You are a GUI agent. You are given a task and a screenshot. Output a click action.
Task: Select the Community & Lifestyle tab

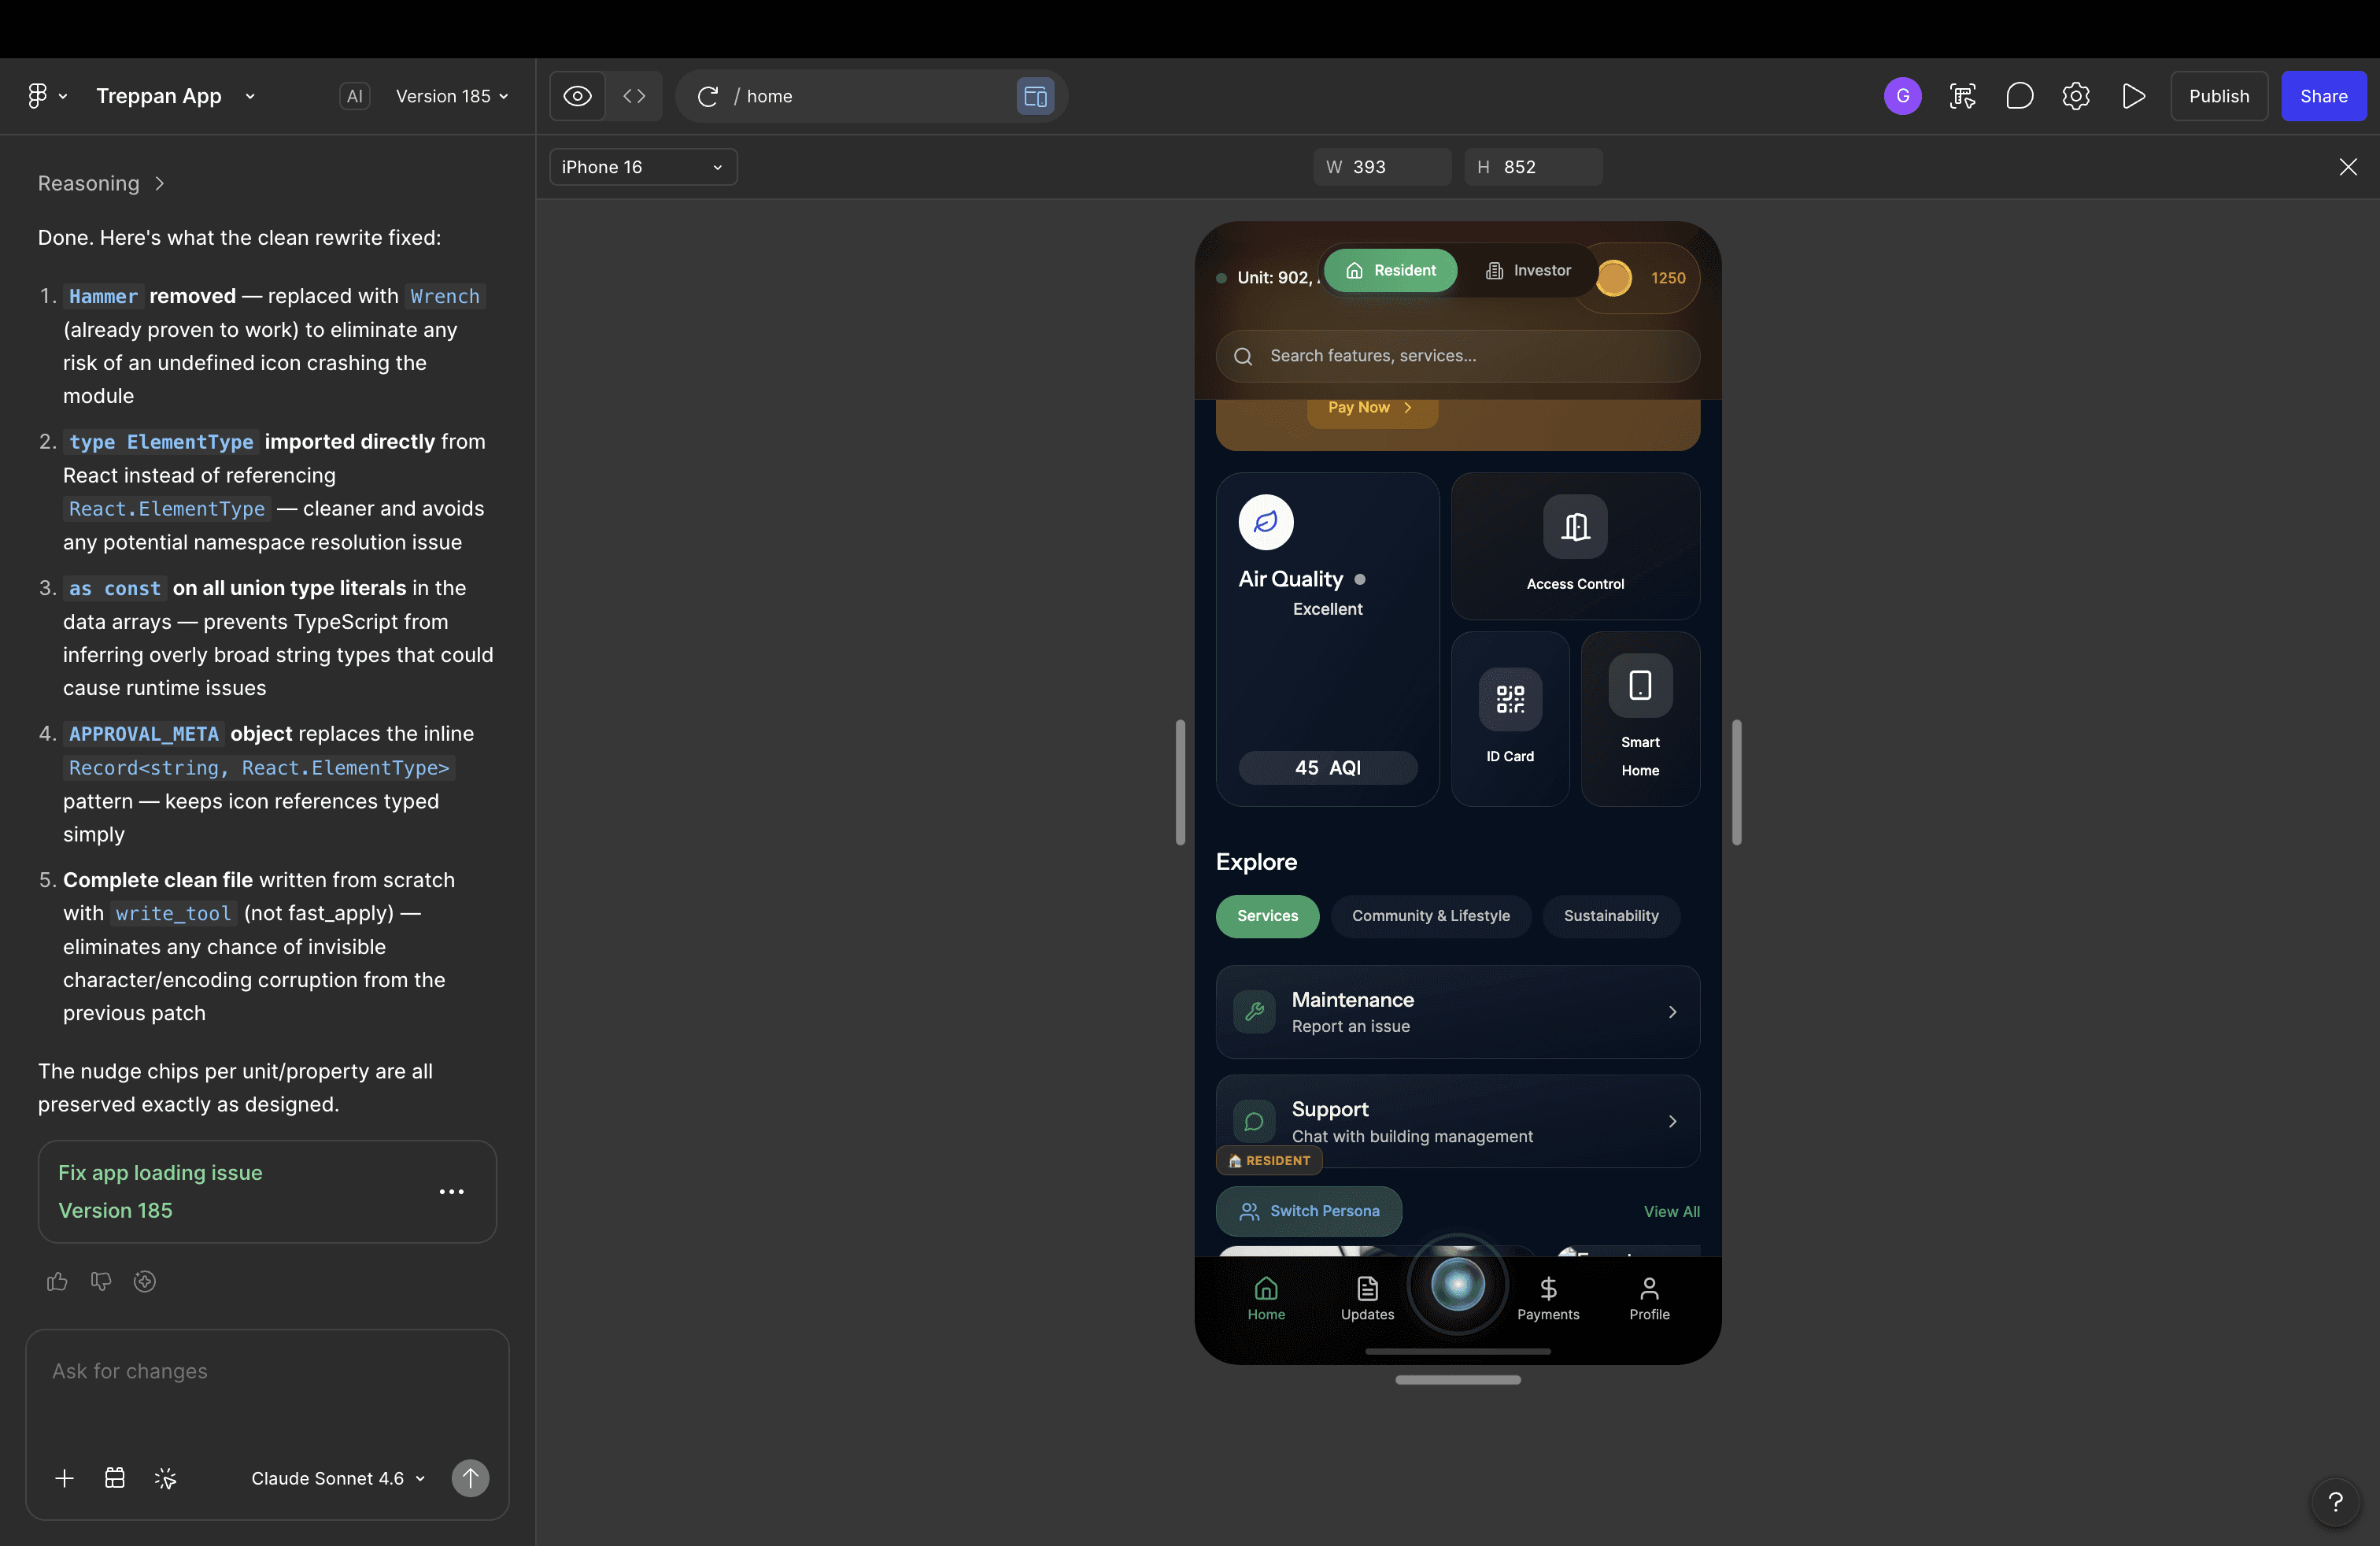click(1430, 916)
